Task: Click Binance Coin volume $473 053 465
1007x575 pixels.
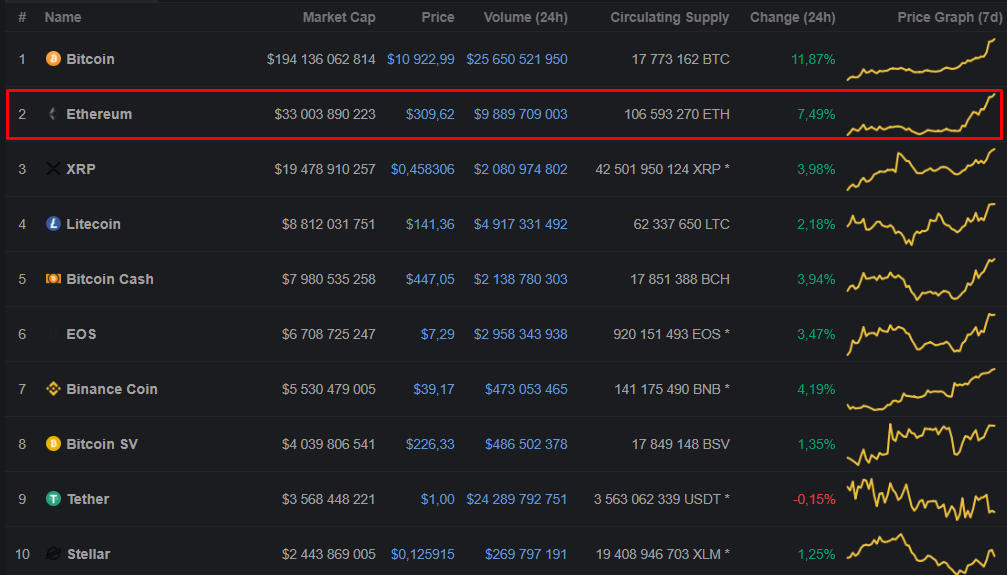Action: 527,389
